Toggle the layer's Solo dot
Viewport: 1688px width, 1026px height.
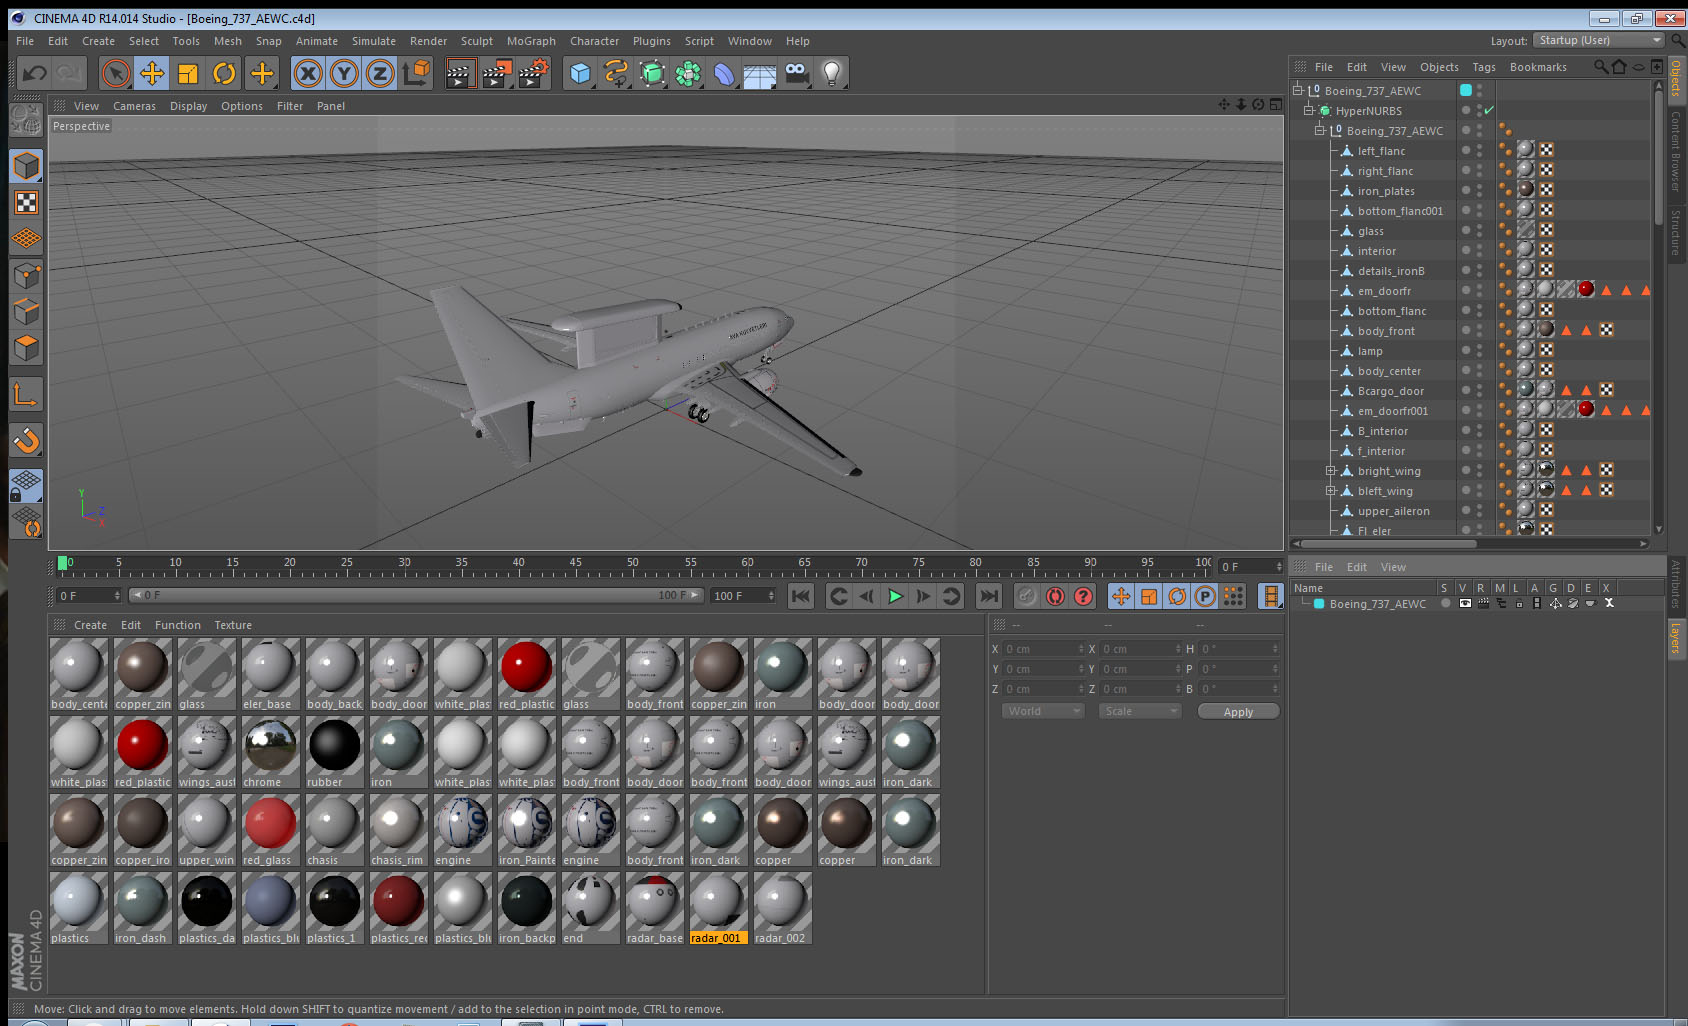(1445, 603)
